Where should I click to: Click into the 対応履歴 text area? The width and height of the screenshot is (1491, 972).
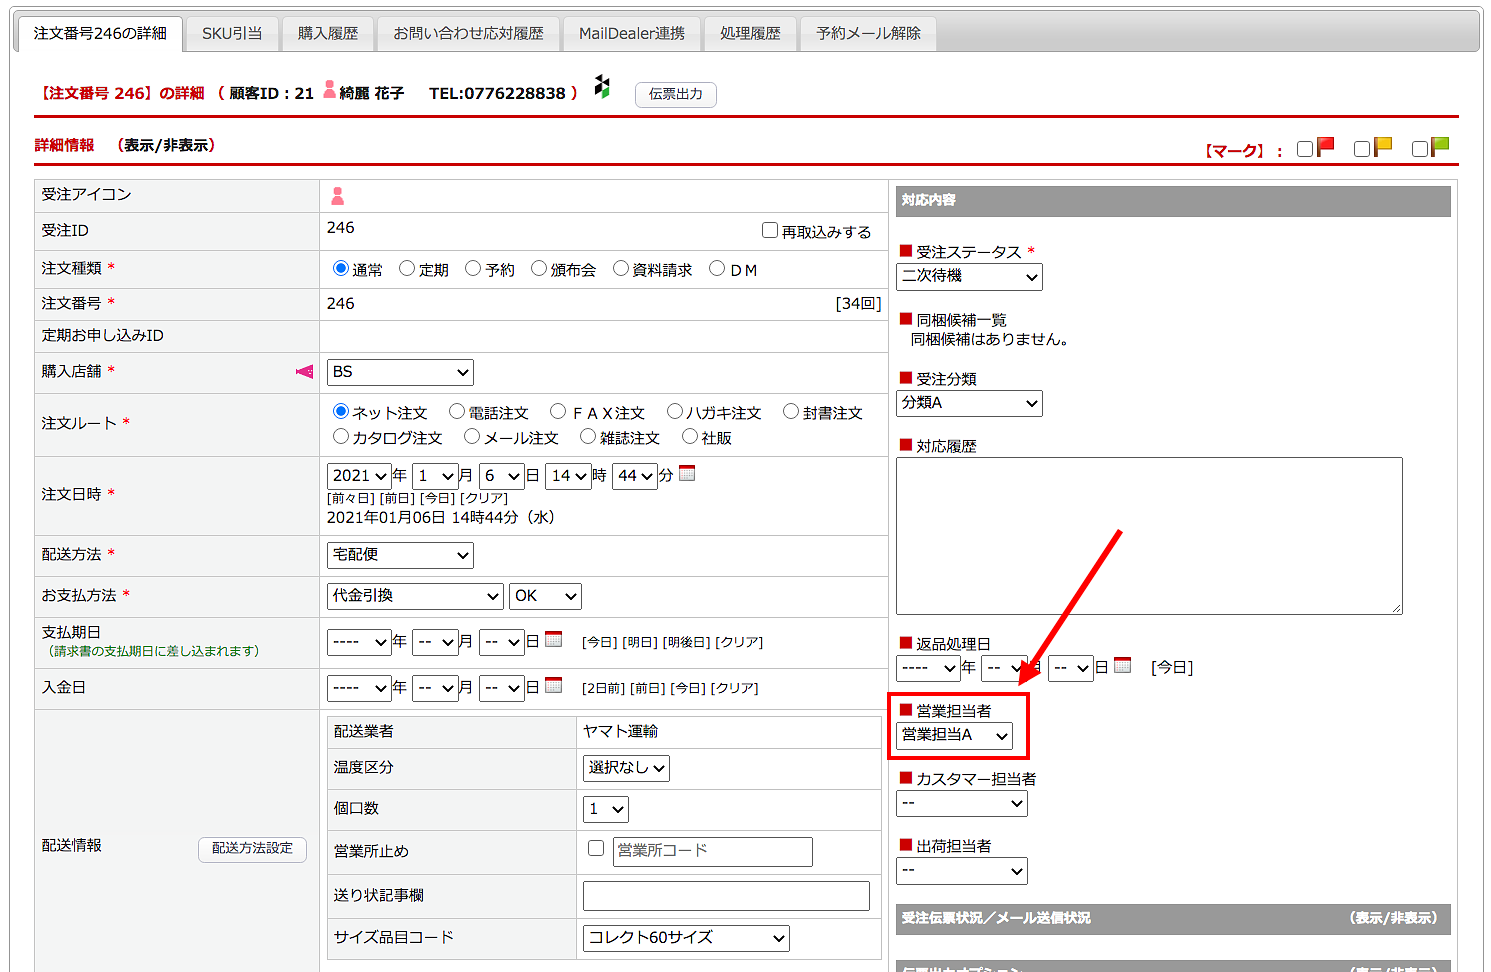point(1149,536)
